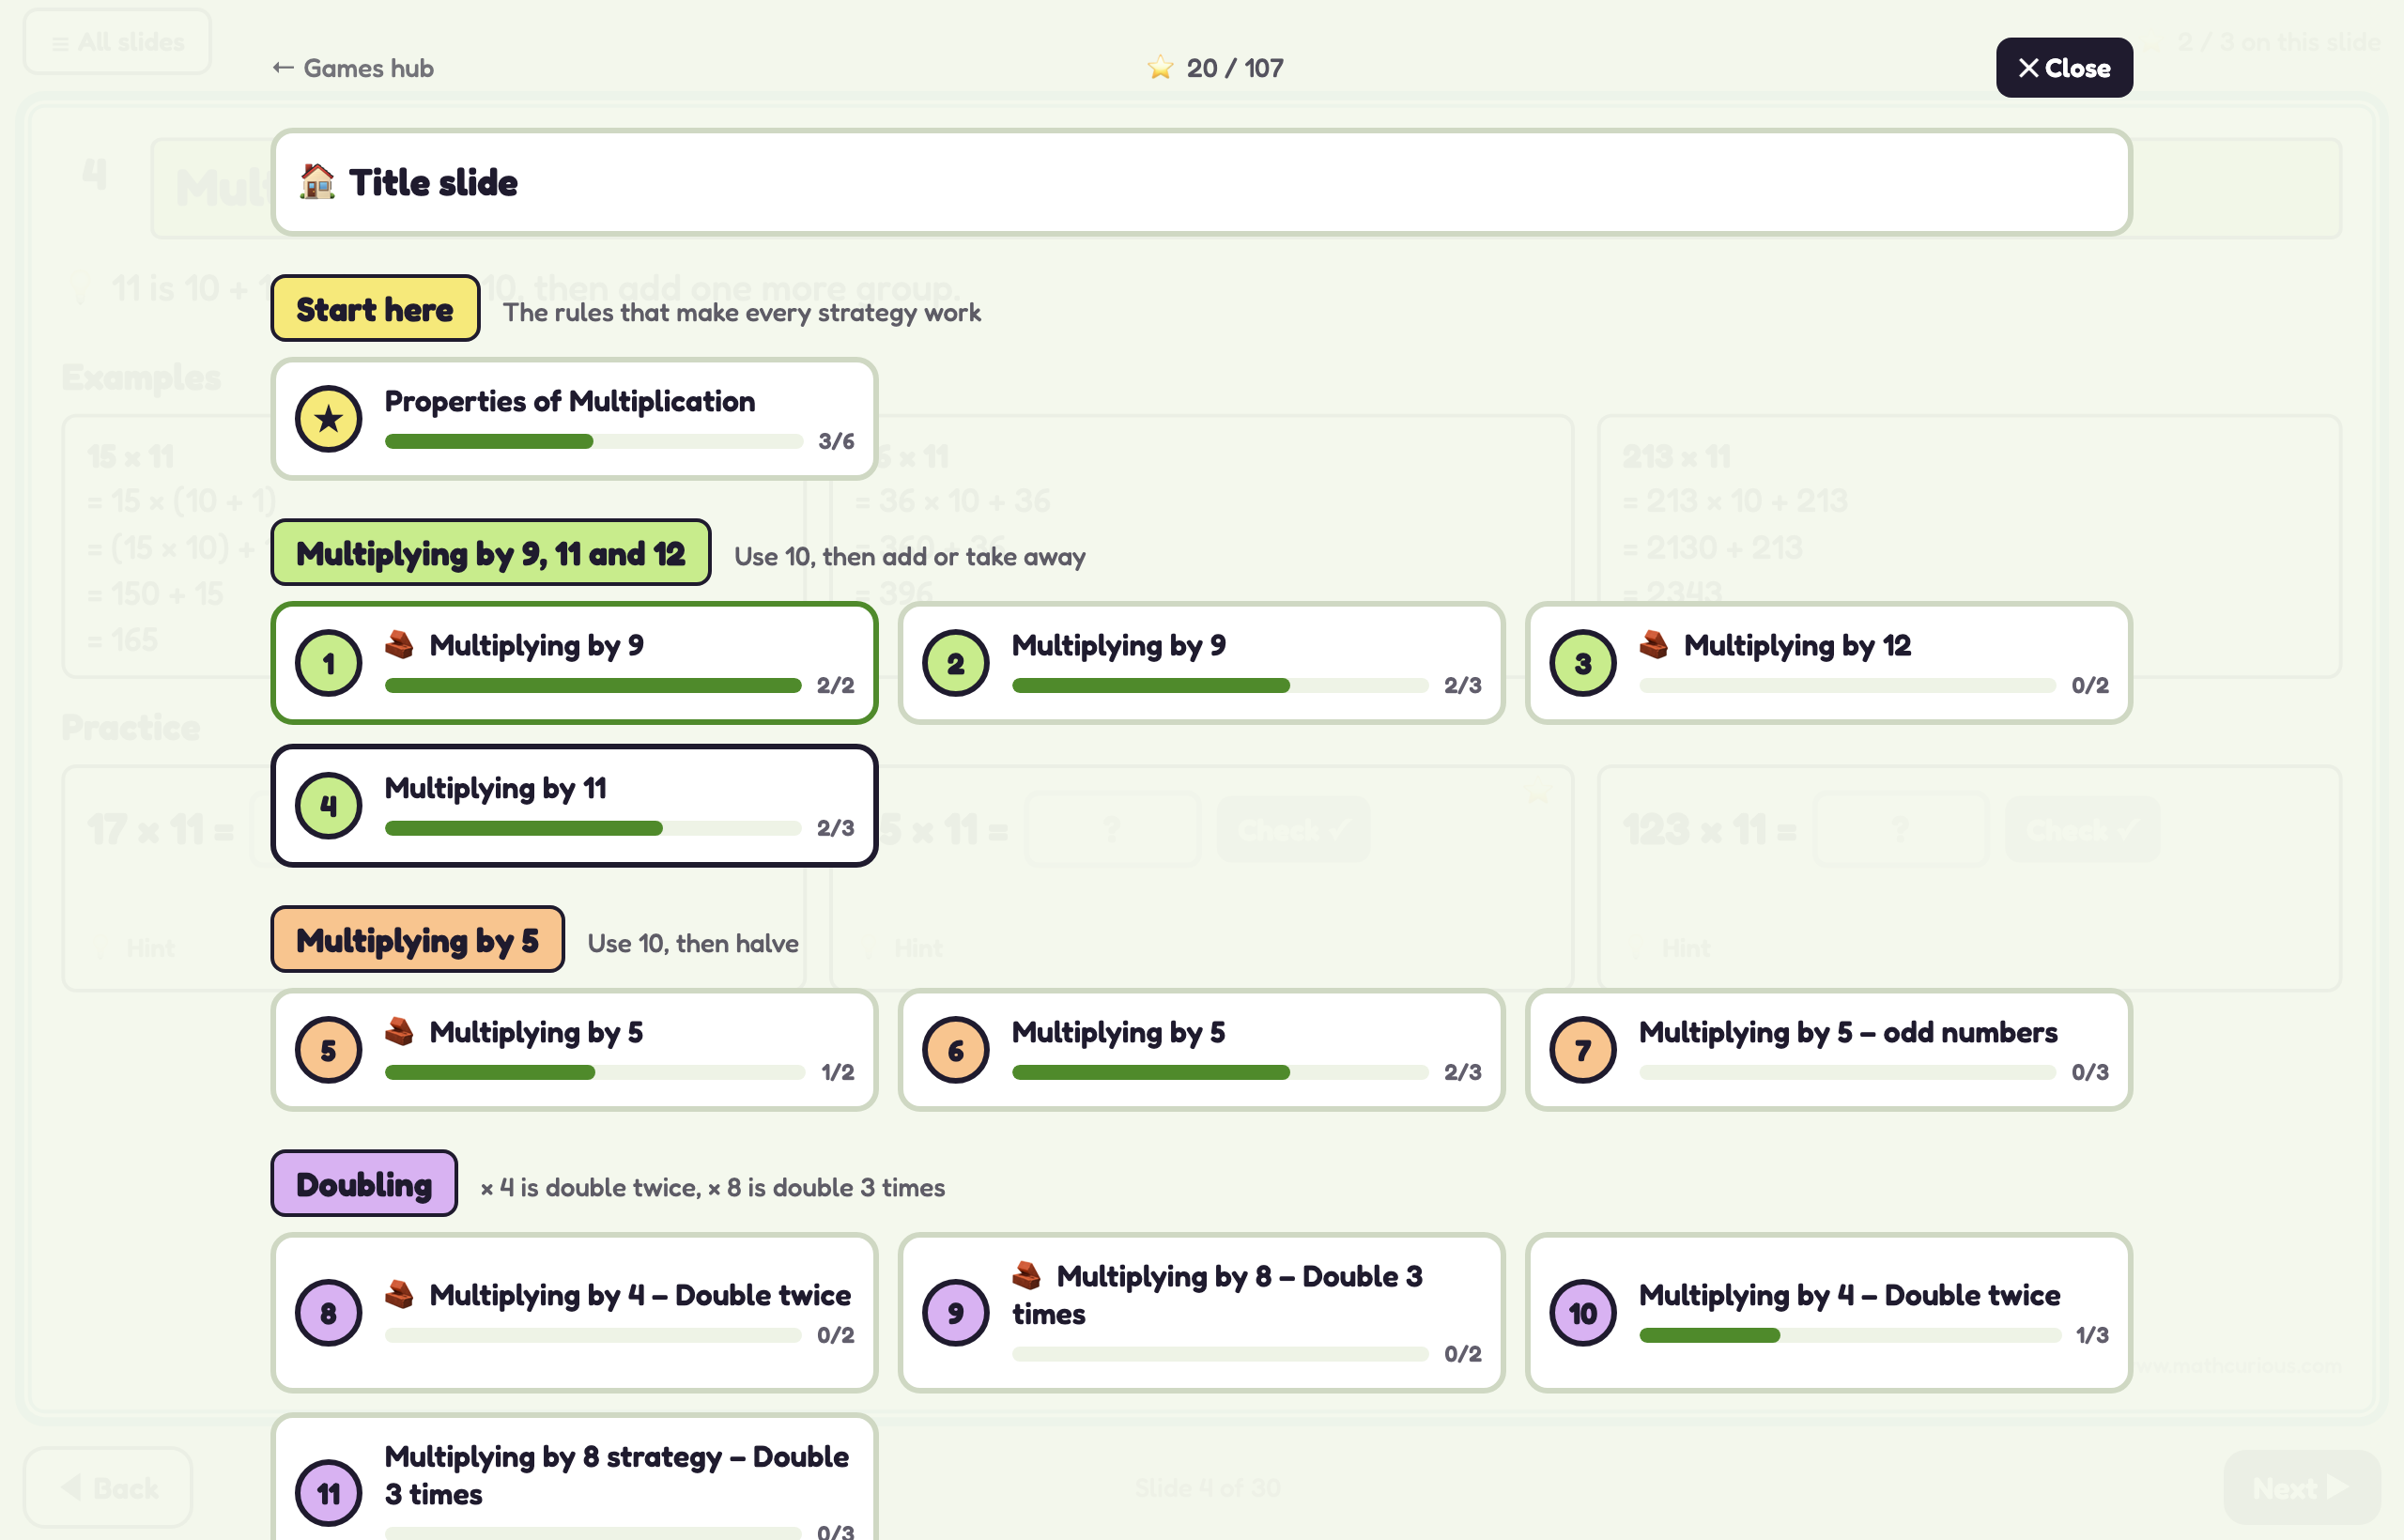Select Start here section label
The width and height of the screenshot is (2404, 1540).
point(375,309)
